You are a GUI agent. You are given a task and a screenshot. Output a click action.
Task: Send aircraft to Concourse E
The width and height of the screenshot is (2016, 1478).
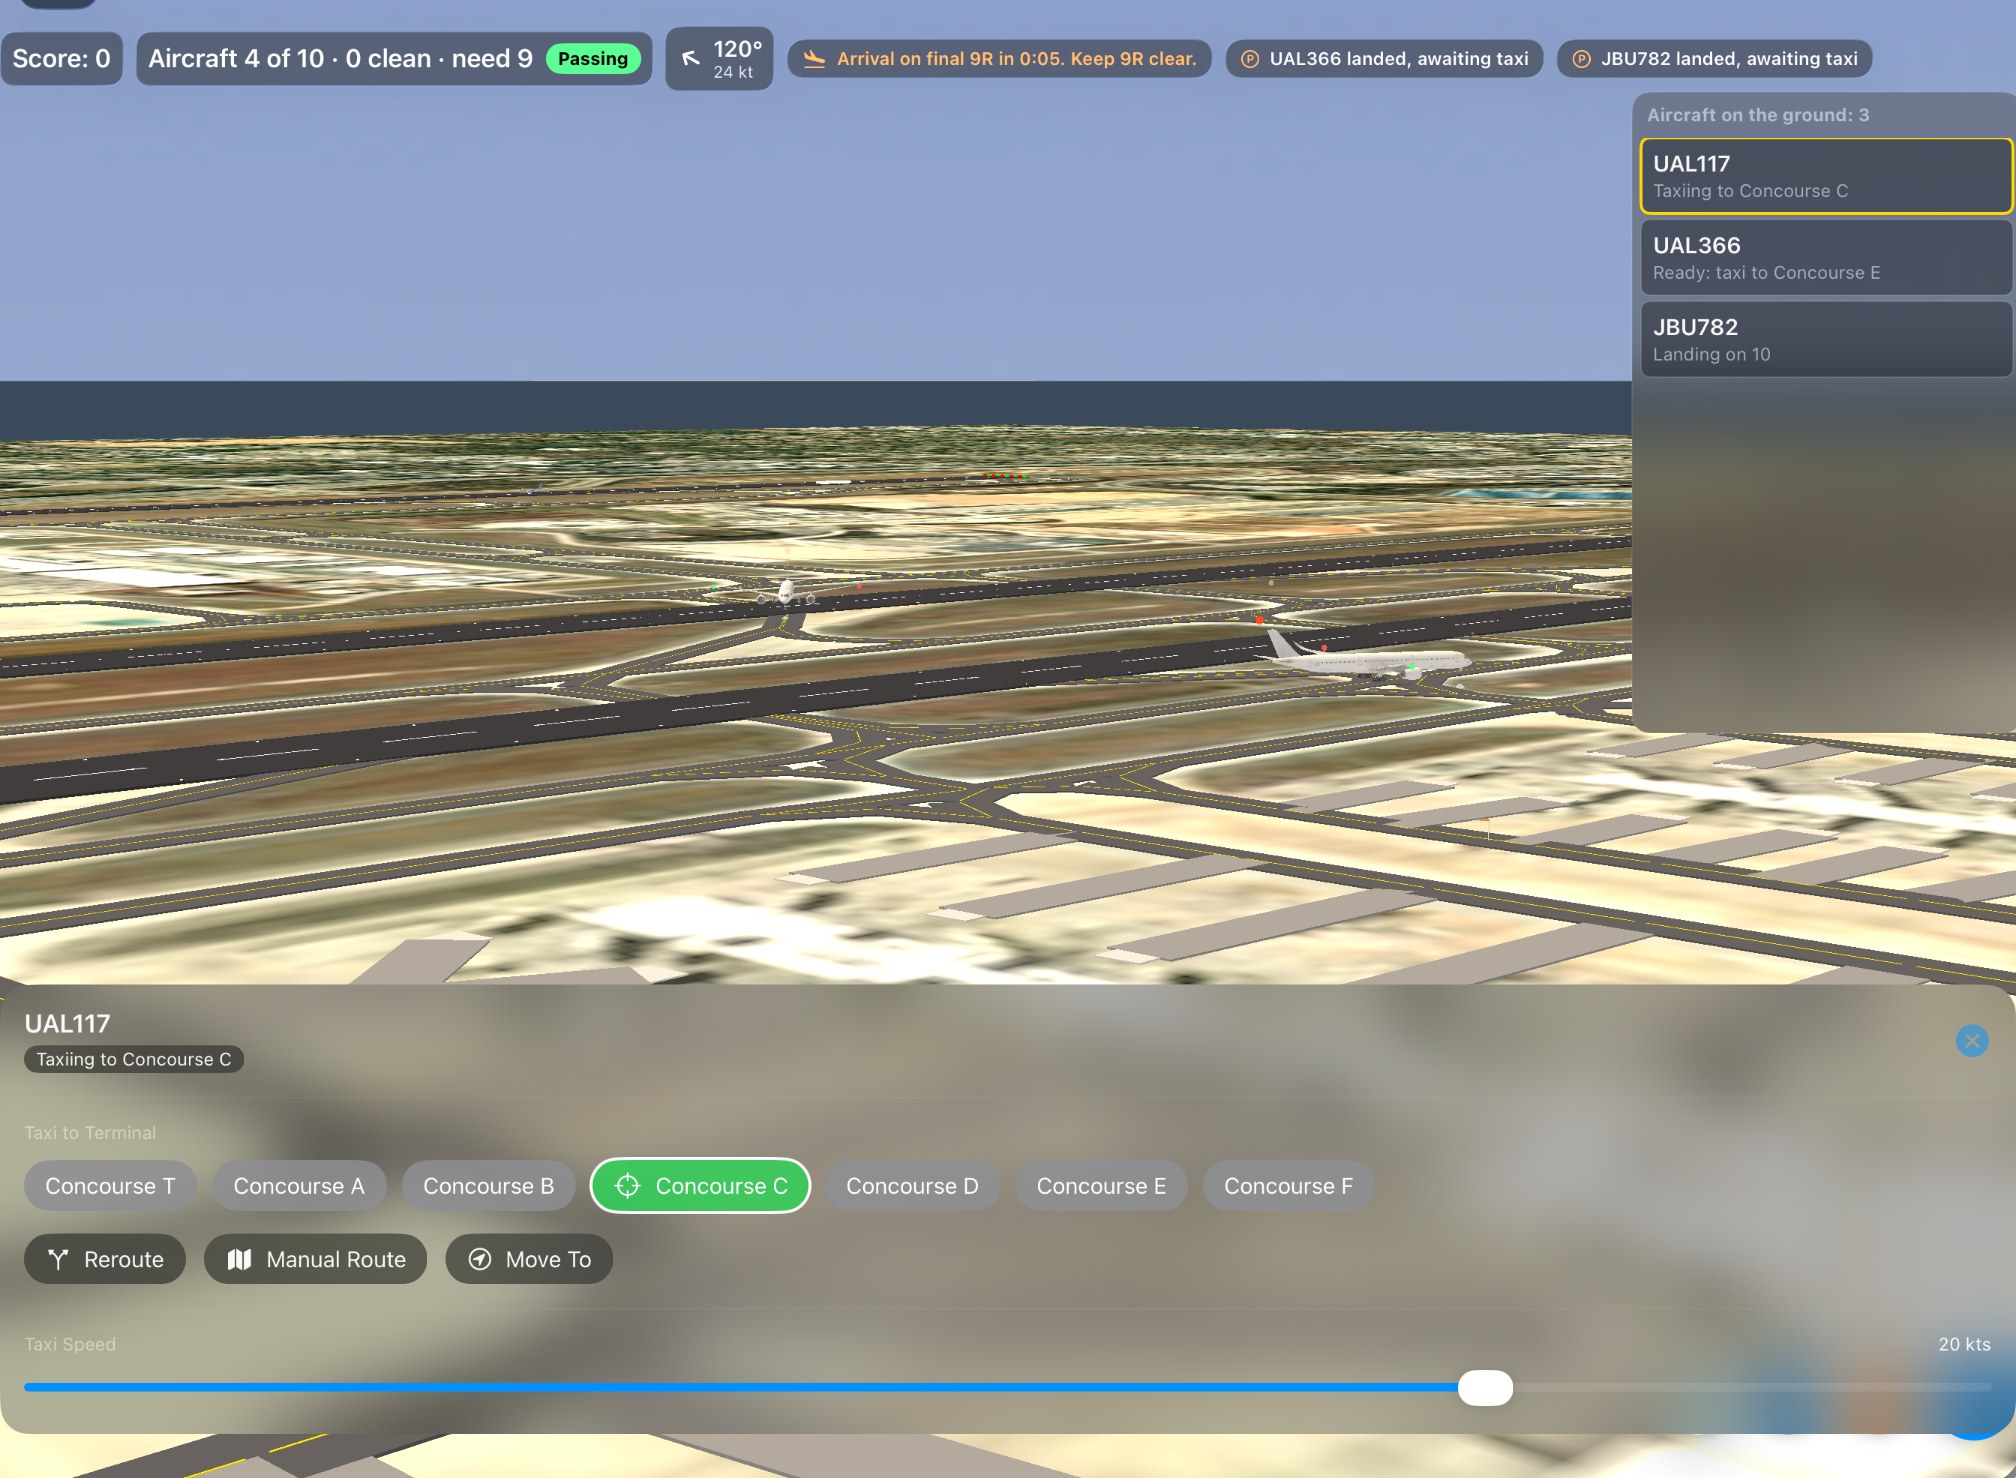[x=1101, y=1186]
